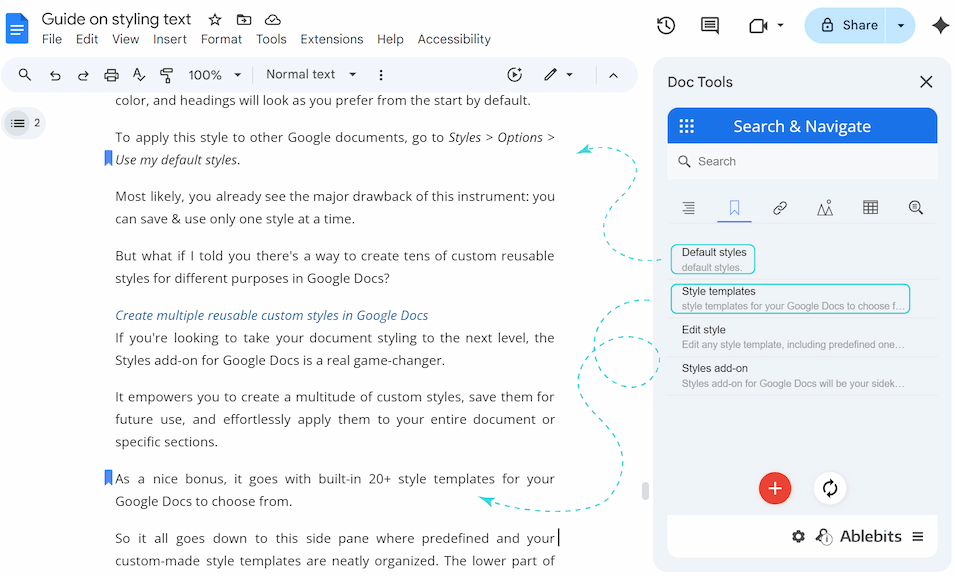Open the Google Docs home icon

(x=17, y=29)
